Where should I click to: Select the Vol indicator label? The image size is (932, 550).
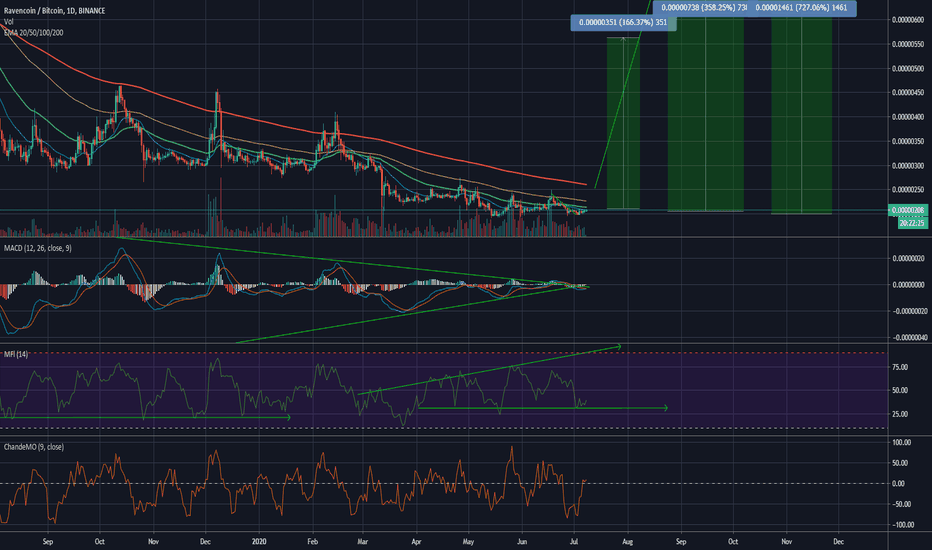click(x=8, y=21)
